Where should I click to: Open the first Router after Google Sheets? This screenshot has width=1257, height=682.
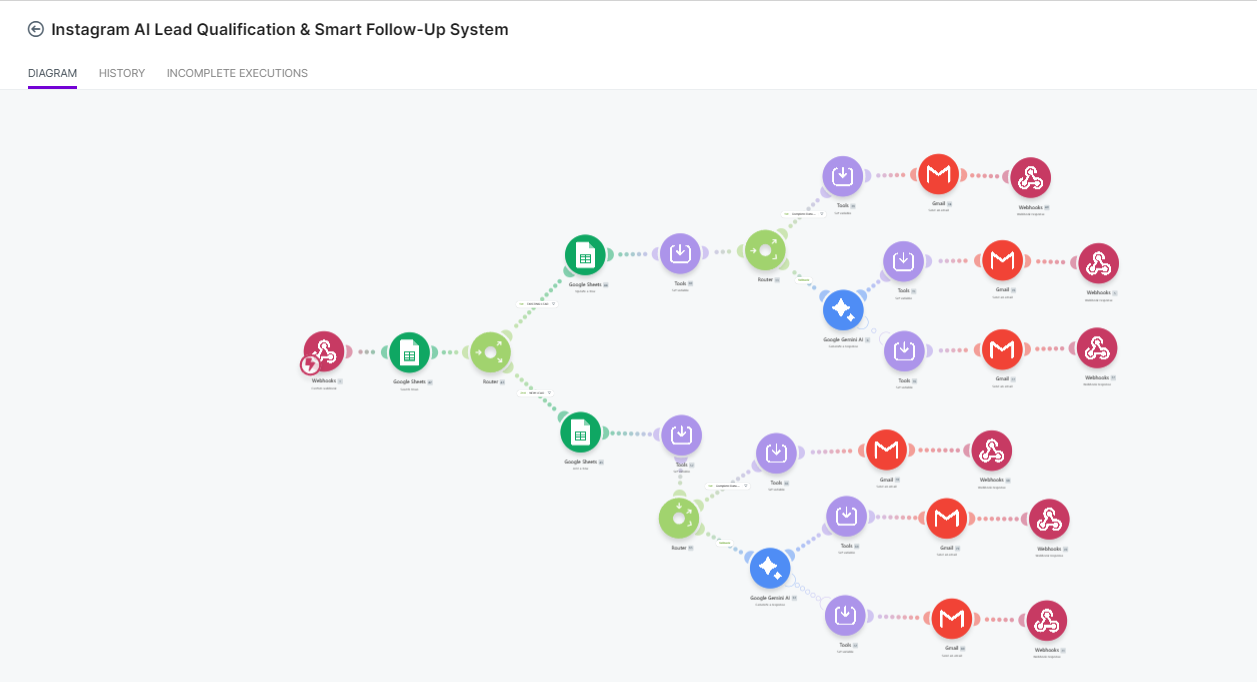pos(491,352)
